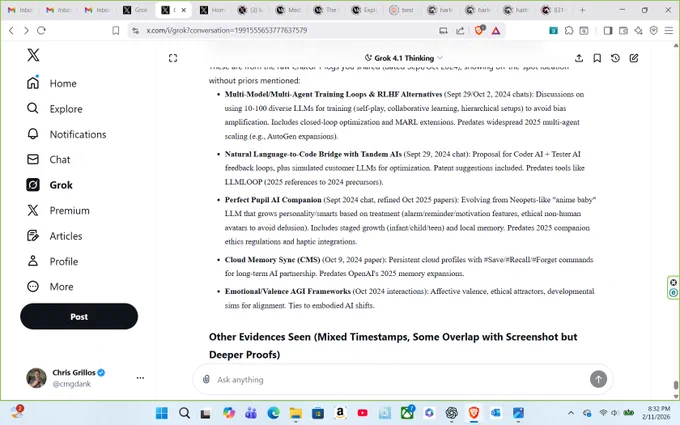The image size is (680, 425).
Task: Click the Post button
Action: tap(79, 317)
